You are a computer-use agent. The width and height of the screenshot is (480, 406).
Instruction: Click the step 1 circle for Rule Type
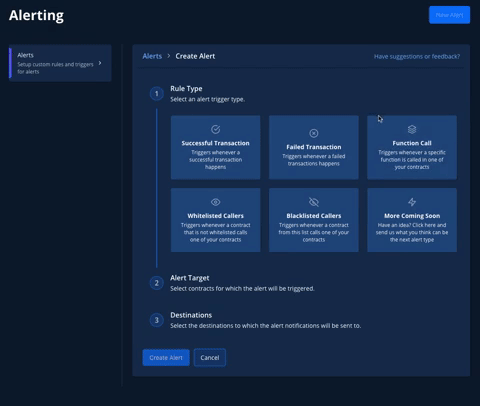coord(157,94)
